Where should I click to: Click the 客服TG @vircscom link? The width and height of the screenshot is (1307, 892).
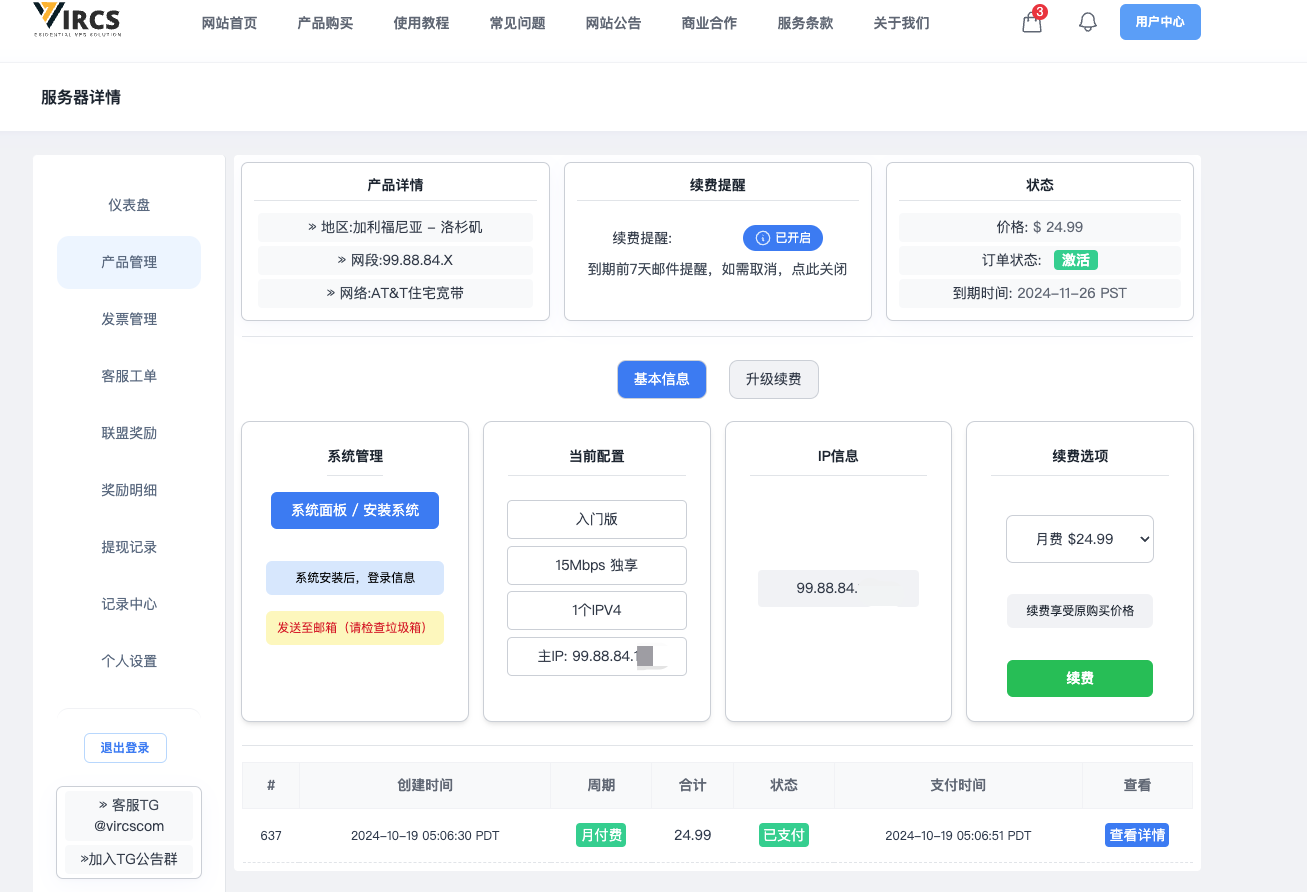coord(129,816)
